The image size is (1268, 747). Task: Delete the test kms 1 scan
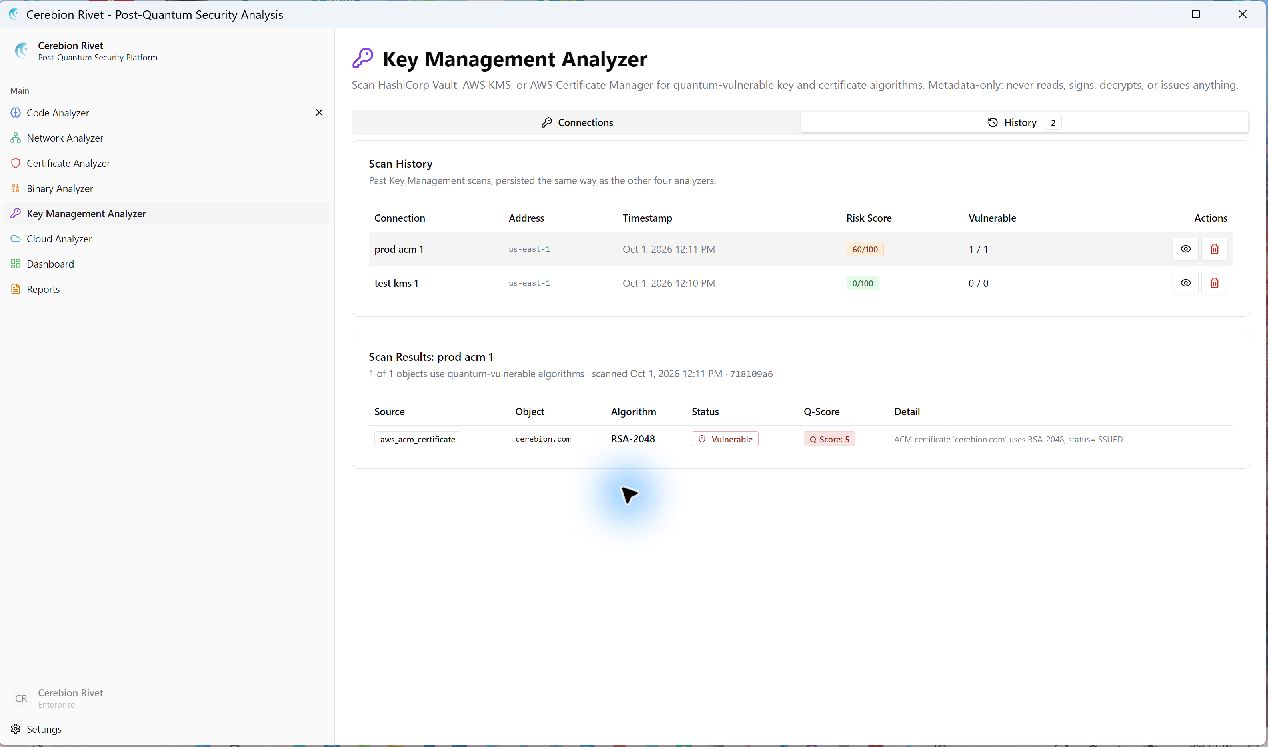click(1215, 283)
